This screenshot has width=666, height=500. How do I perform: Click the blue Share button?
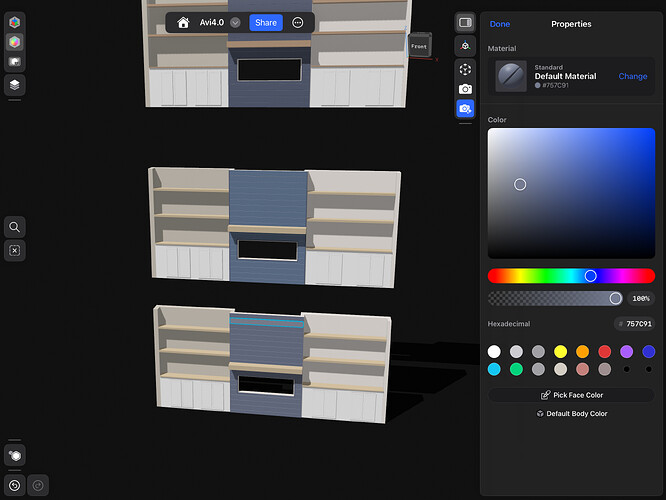point(266,23)
